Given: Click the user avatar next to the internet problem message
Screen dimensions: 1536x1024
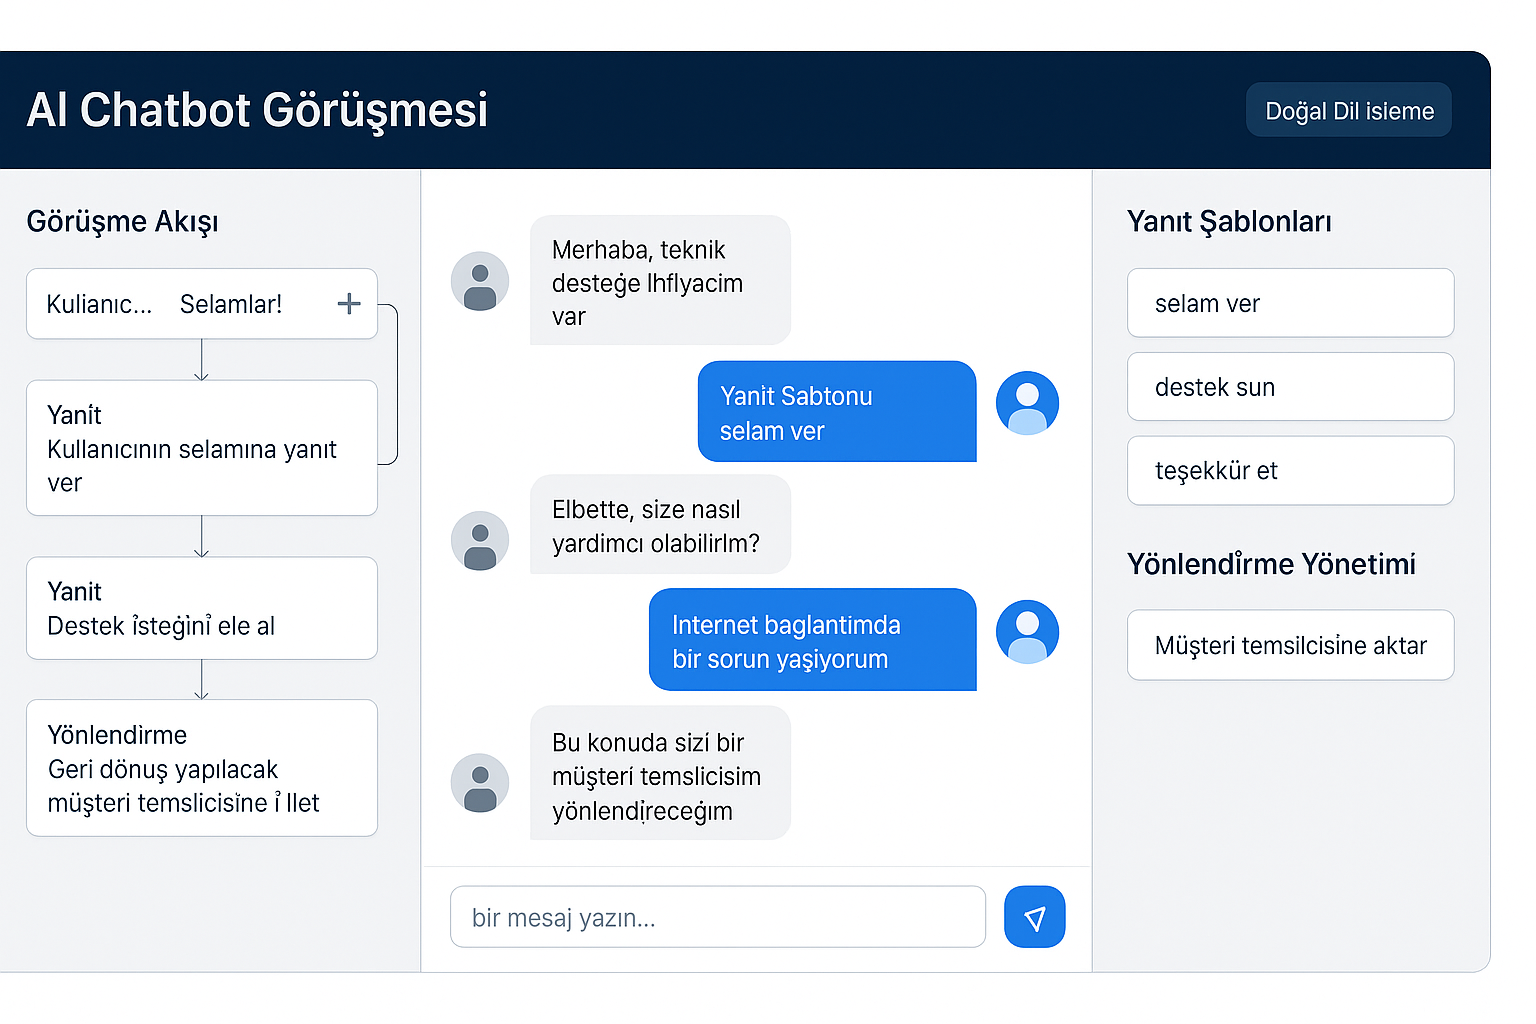Looking at the screenshot, I should point(1027,631).
